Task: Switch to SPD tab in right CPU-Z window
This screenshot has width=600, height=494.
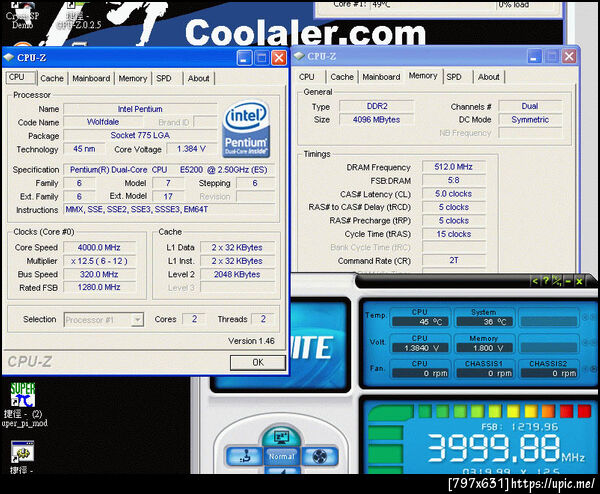Action: click(x=454, y=77)
